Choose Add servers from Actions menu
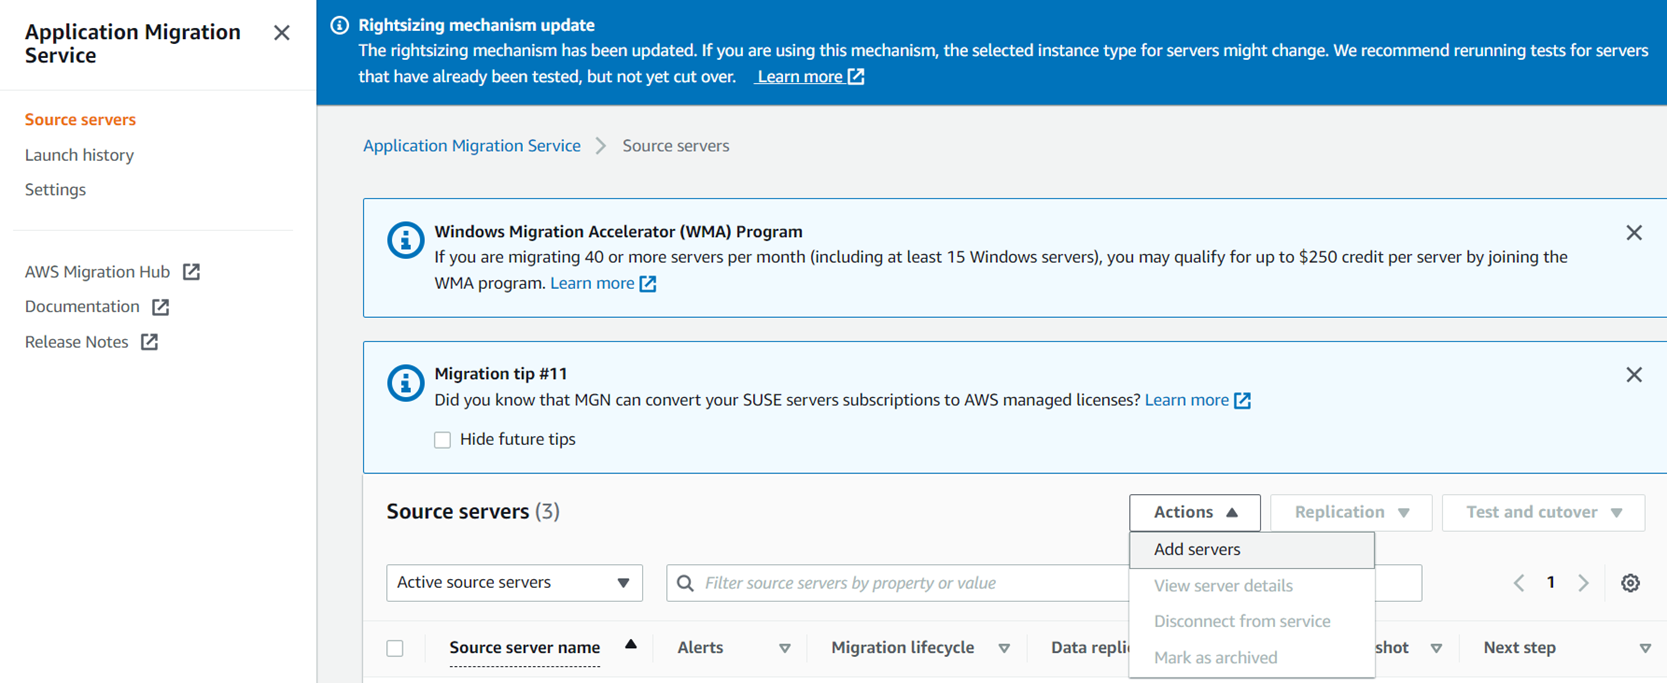Viewport: 1667px width, 683px height. click(1252, 550)
